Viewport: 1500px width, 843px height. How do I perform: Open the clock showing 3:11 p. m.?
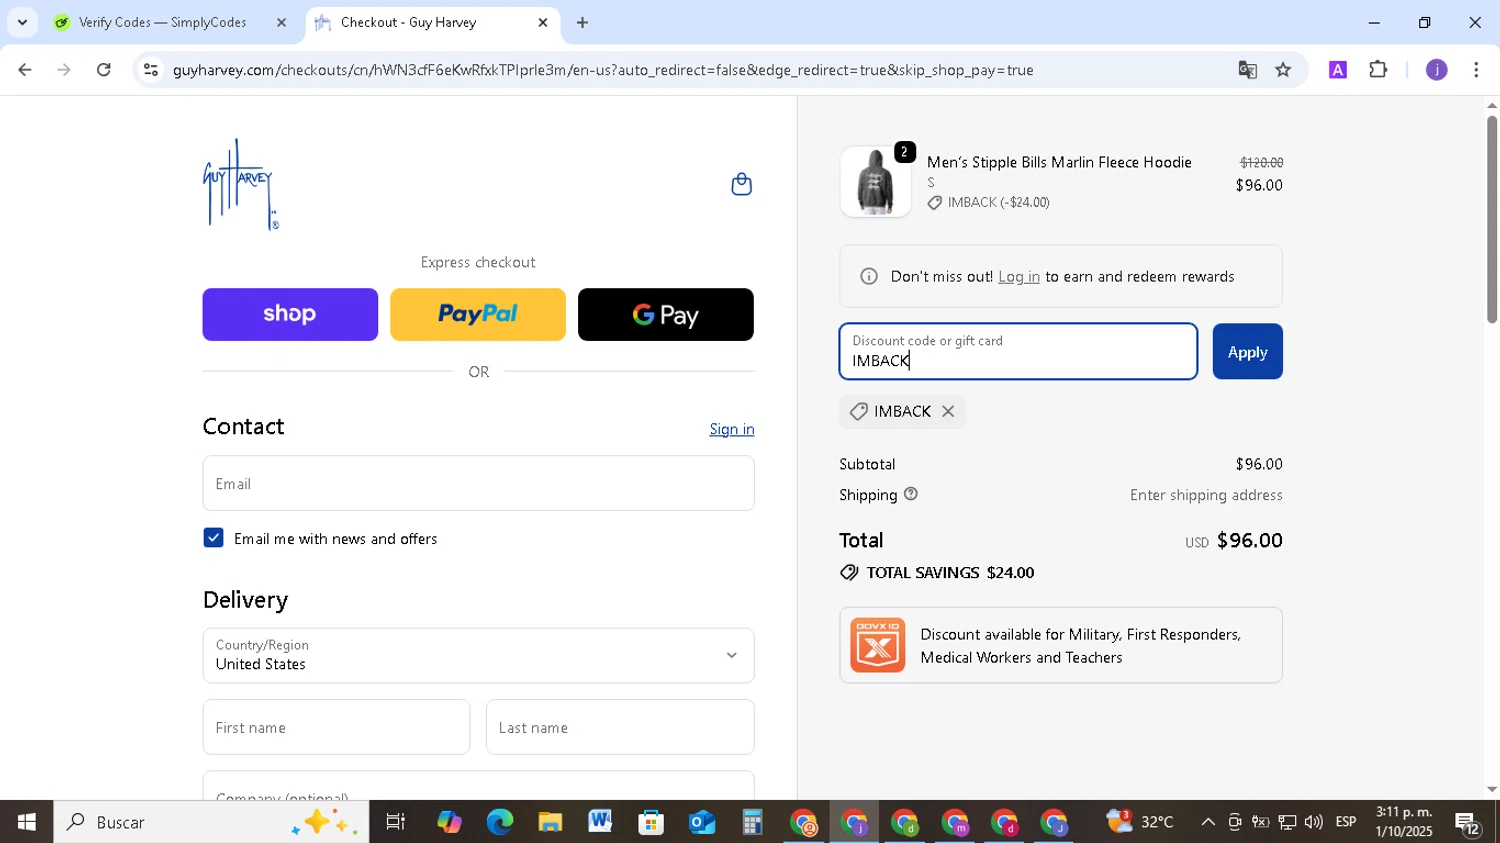tap(1404, 822)
